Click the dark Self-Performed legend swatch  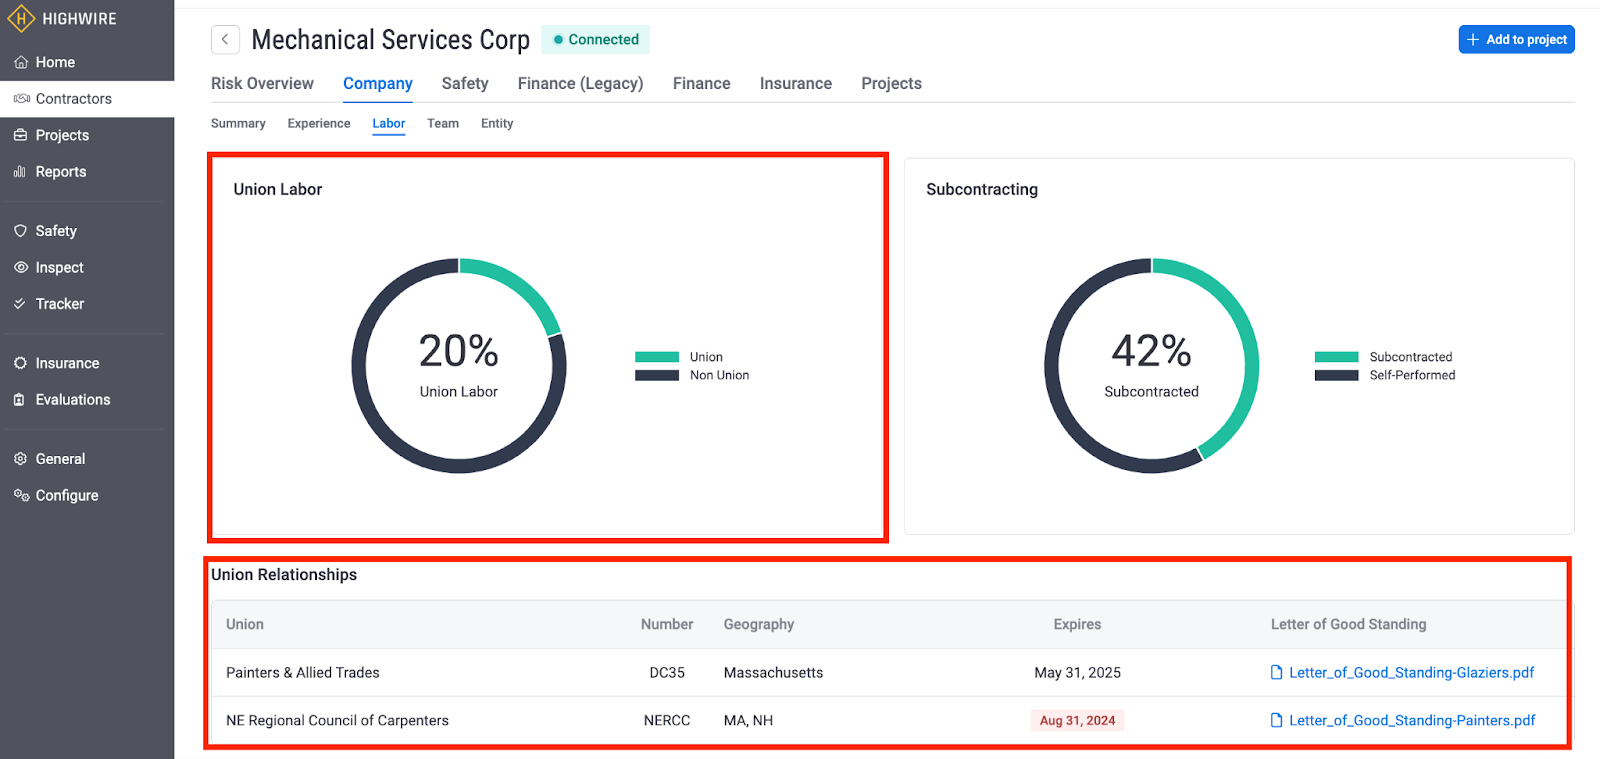coord(1336,376)
